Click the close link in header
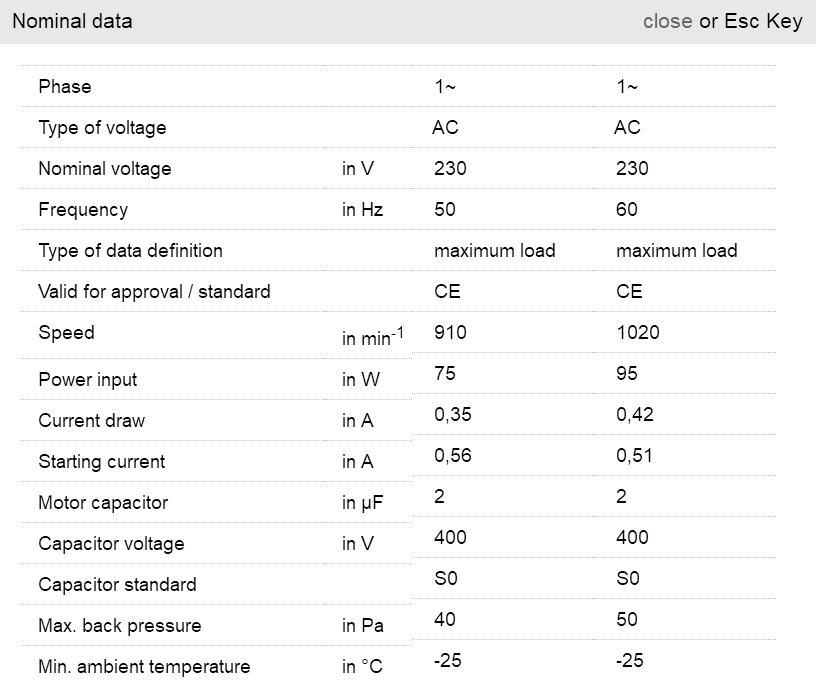The width and height of the screenshot is (816, 691). click(667, 21)
